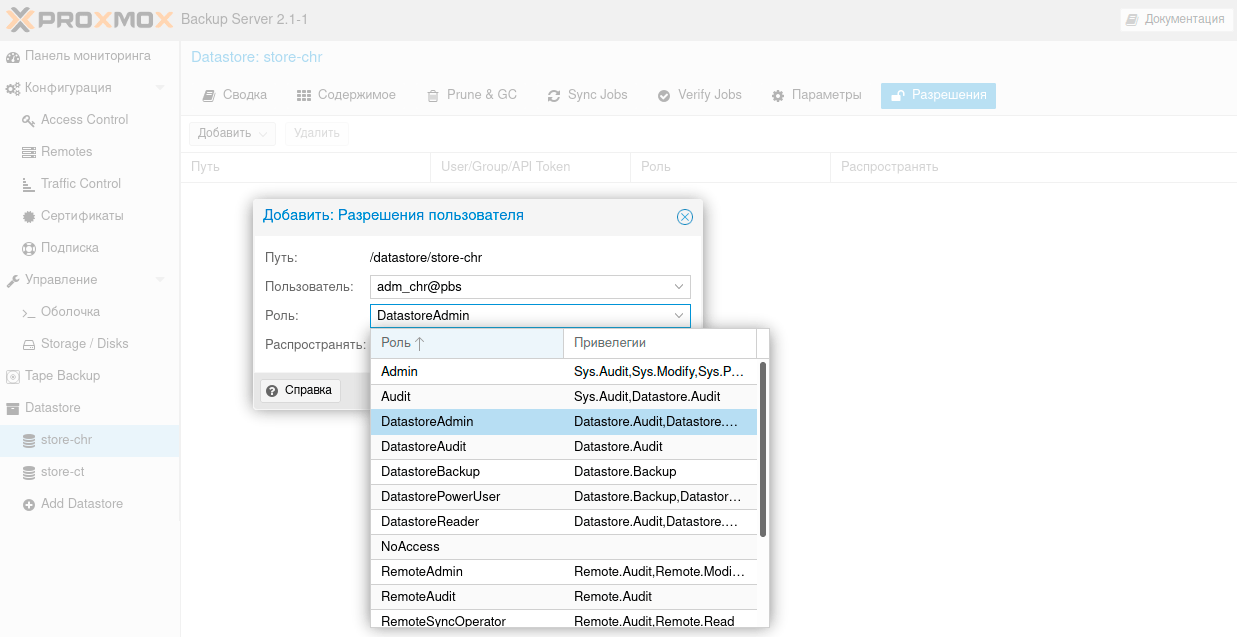Select the NoAccess role option
Viewport: 1237px width, 637px height.
point(410,546)
